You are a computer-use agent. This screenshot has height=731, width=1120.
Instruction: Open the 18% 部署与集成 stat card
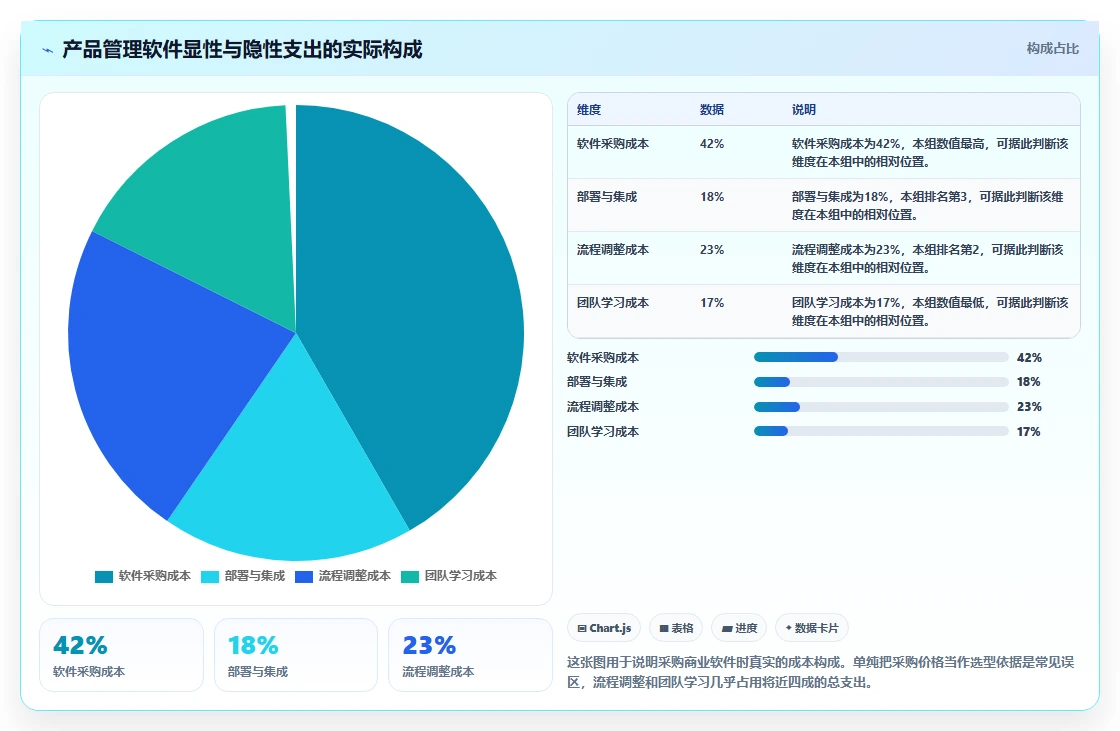(296, 655)
